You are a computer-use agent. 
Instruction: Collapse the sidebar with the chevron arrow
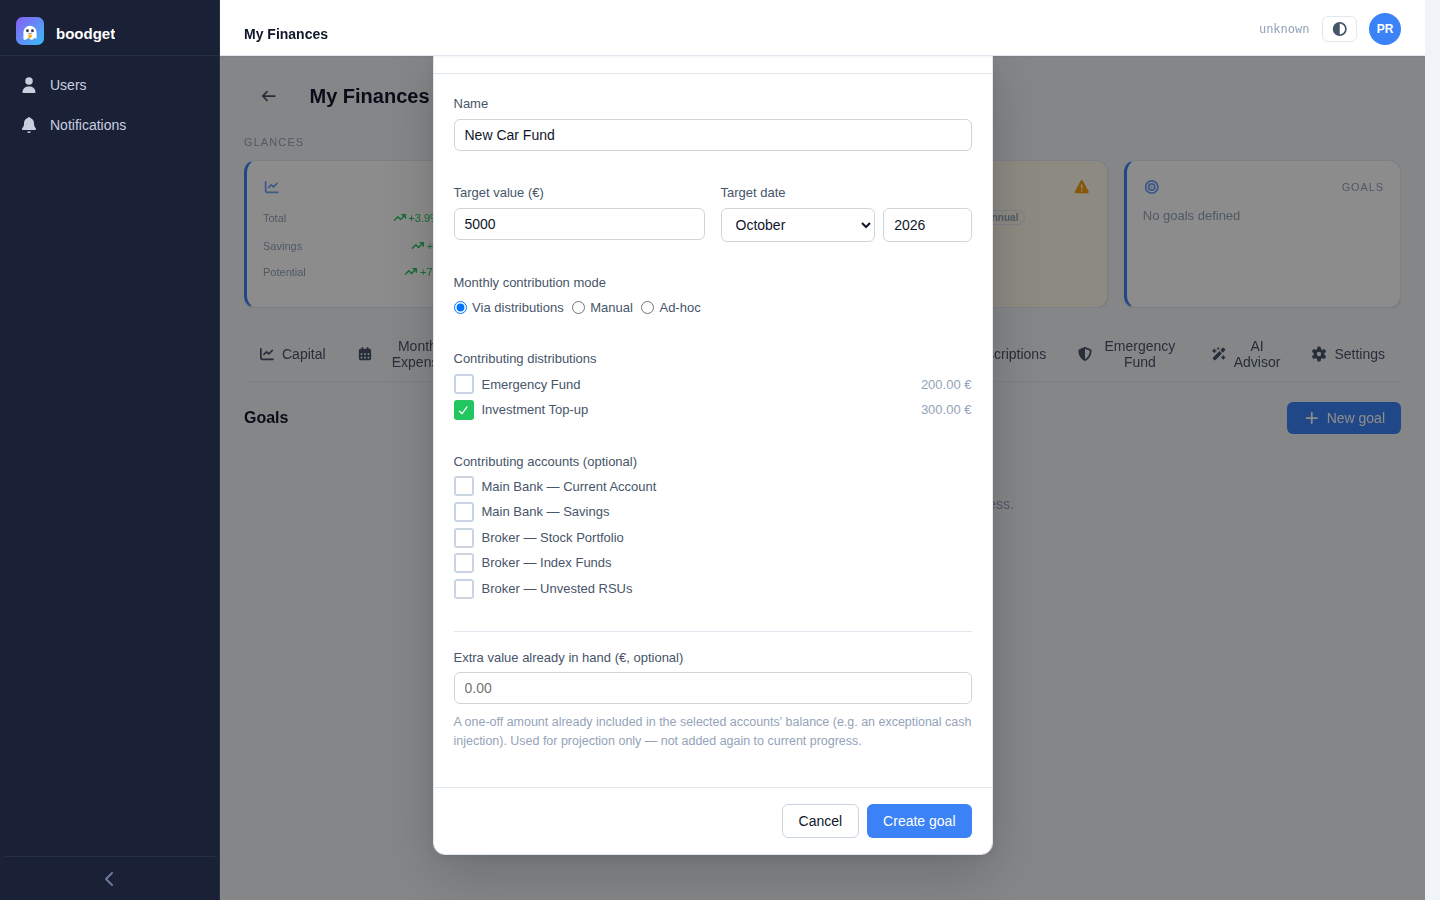pos(109,879)
